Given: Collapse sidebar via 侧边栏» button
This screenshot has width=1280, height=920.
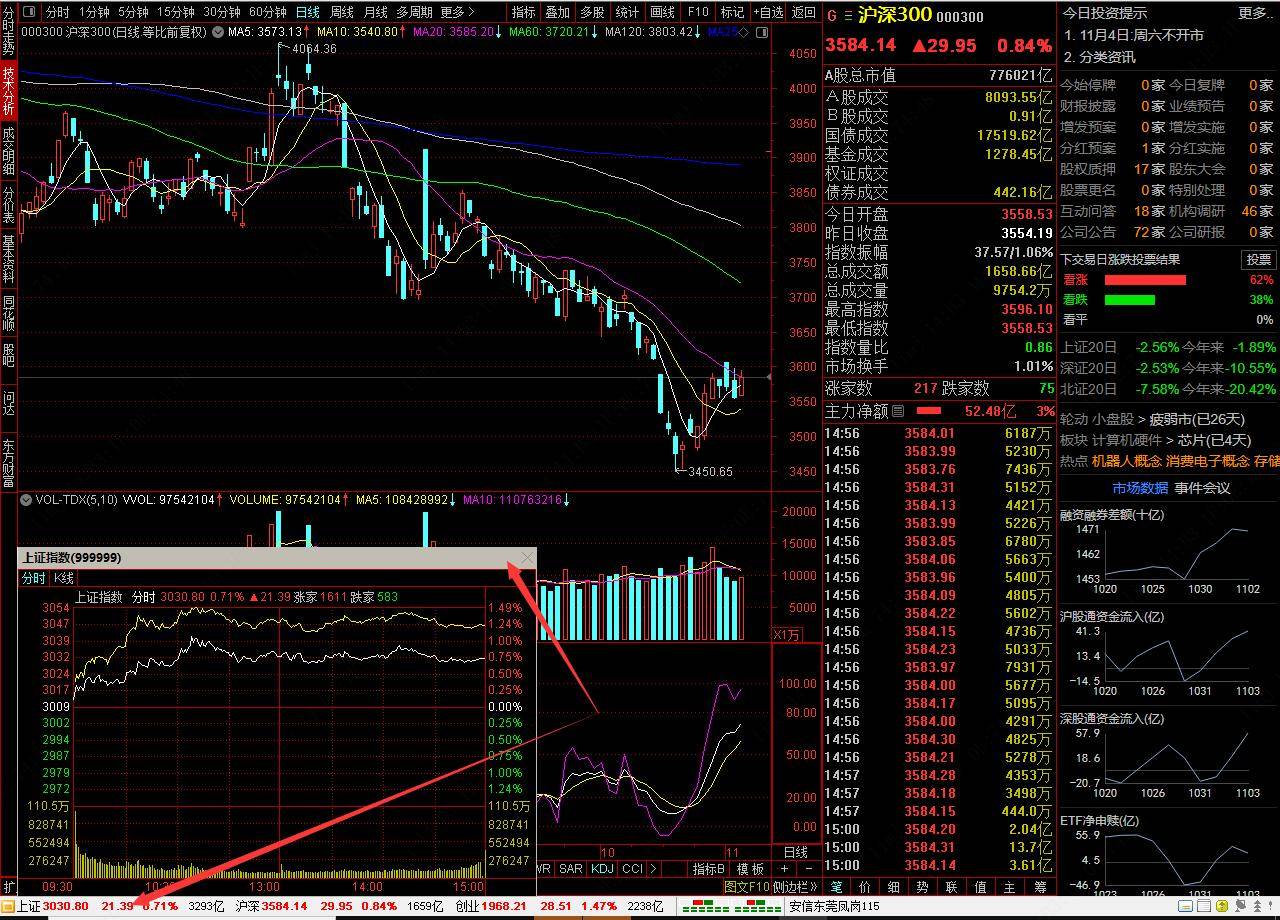Looking at the screenshot, I should pyautogui.click(x=796, y=886).
